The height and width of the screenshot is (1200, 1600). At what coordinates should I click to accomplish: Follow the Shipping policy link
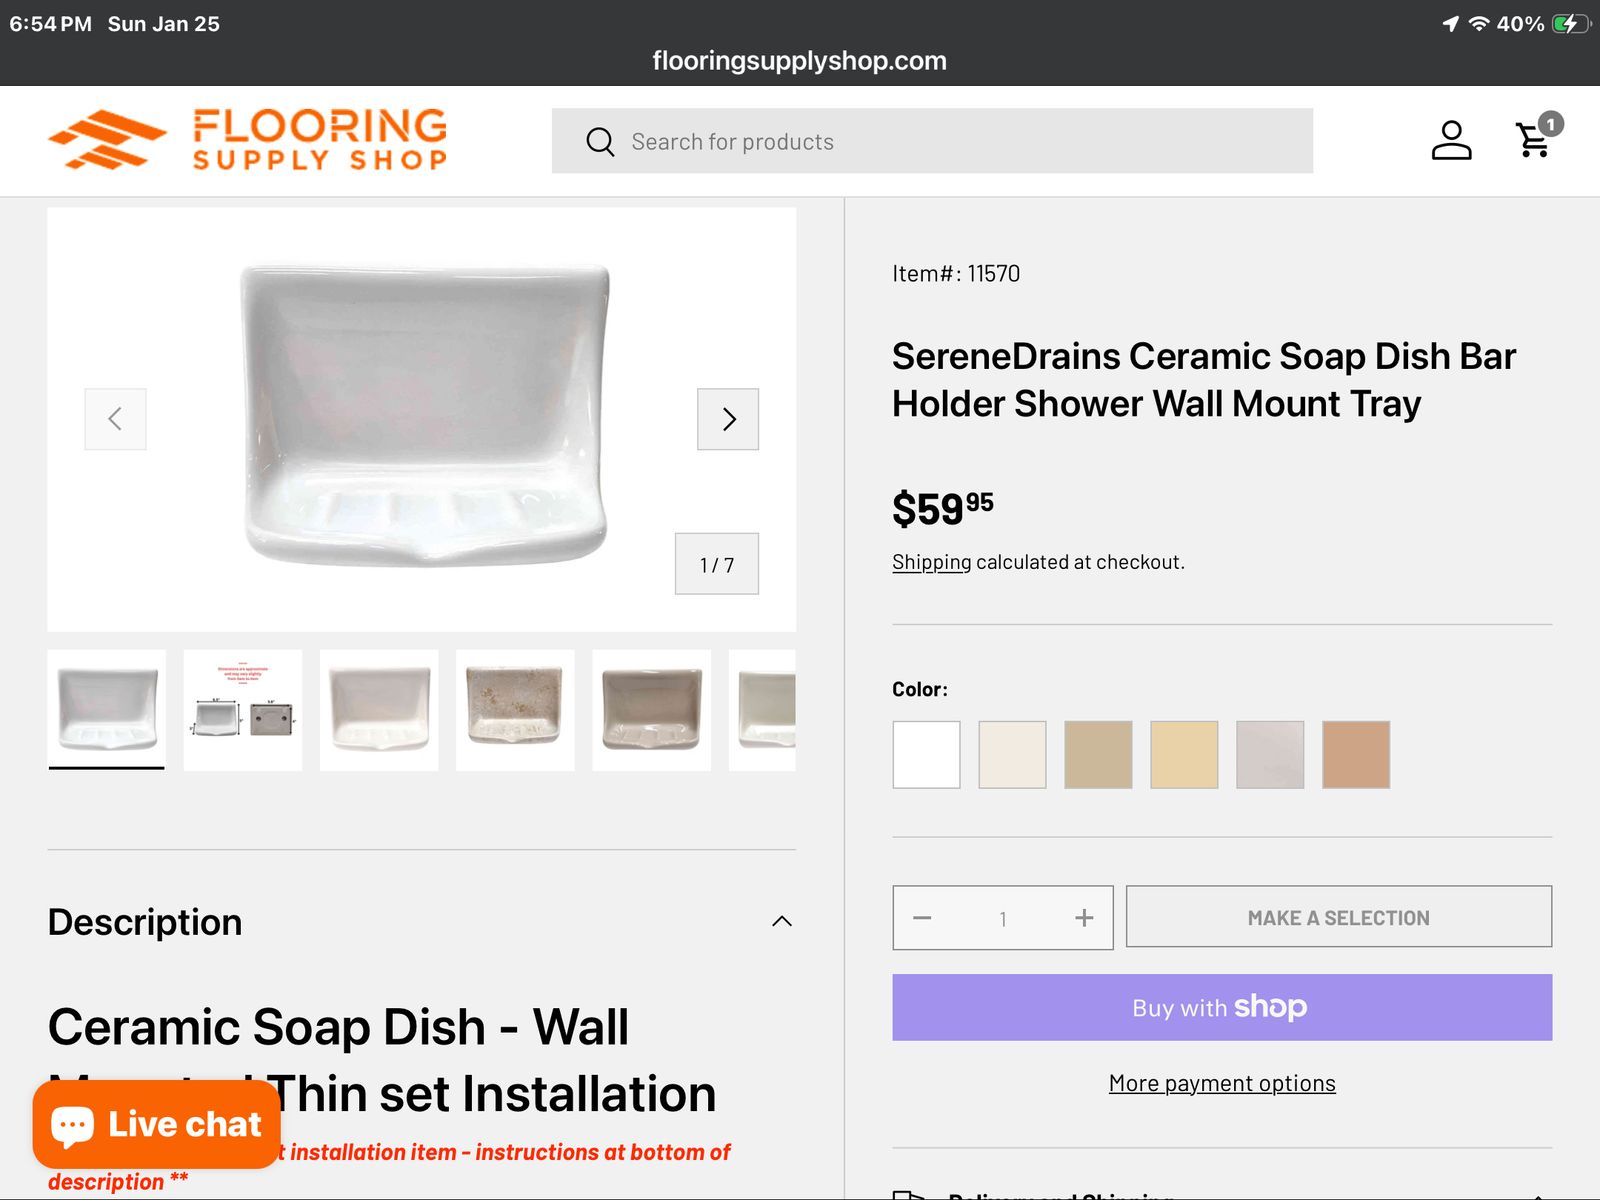(x=931, y=562)
